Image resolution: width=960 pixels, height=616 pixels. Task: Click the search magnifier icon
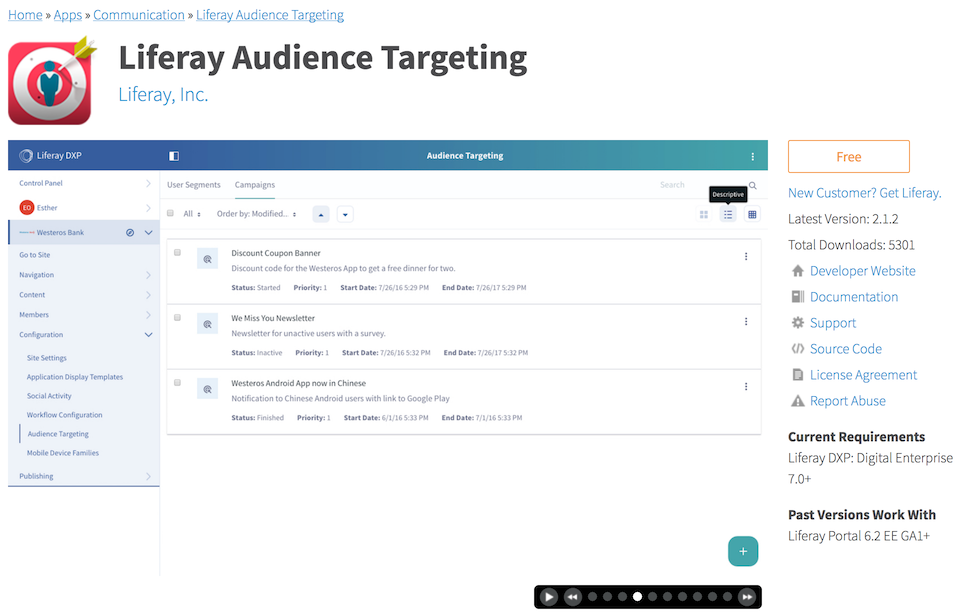click(x=752, y=186)
